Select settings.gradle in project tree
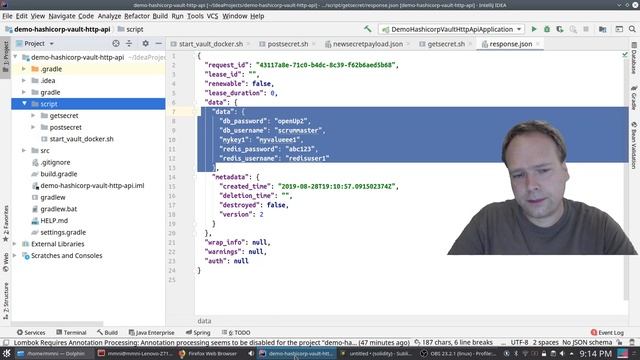The image size is (640, 360). 63,232
